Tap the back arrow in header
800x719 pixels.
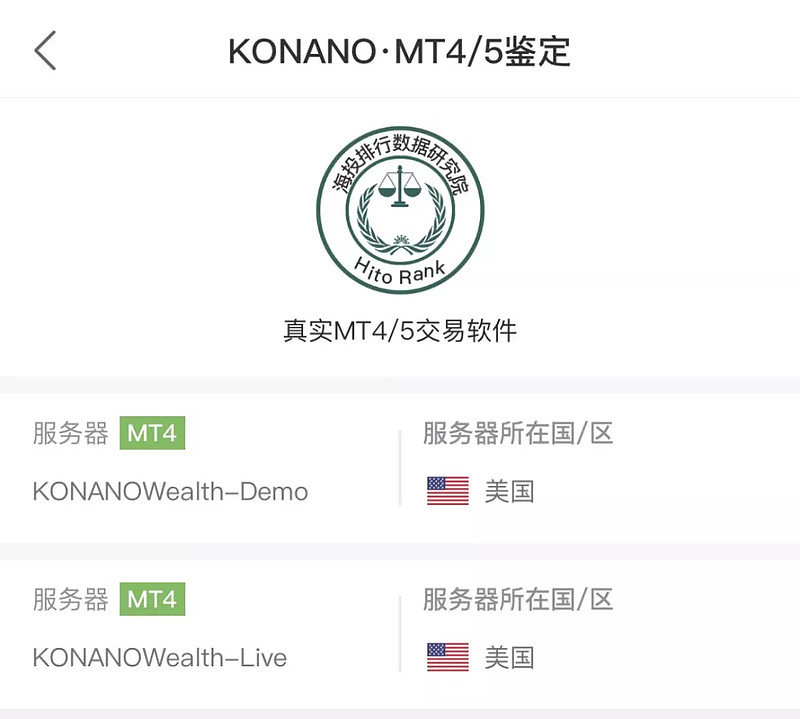click(x=46, y=50)
